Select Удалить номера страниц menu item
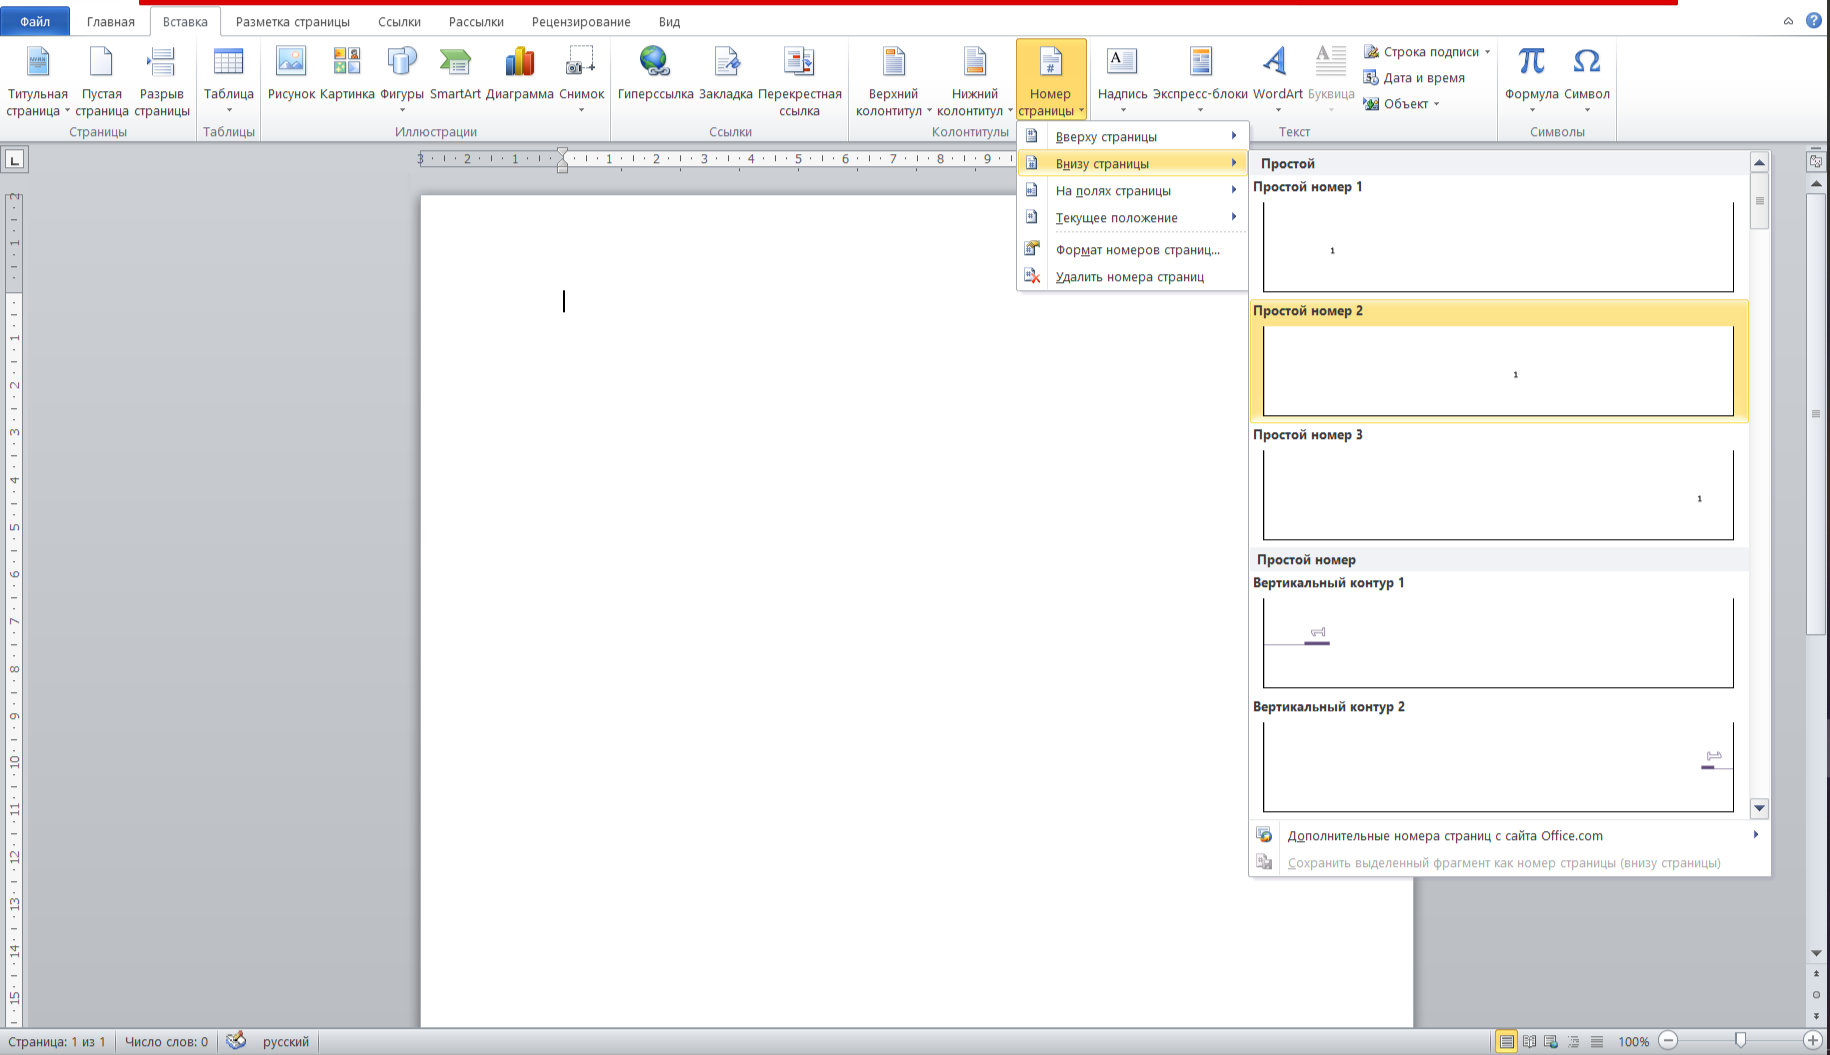The width and height of the screenshot is (1830, 1055). (1129, 277)
